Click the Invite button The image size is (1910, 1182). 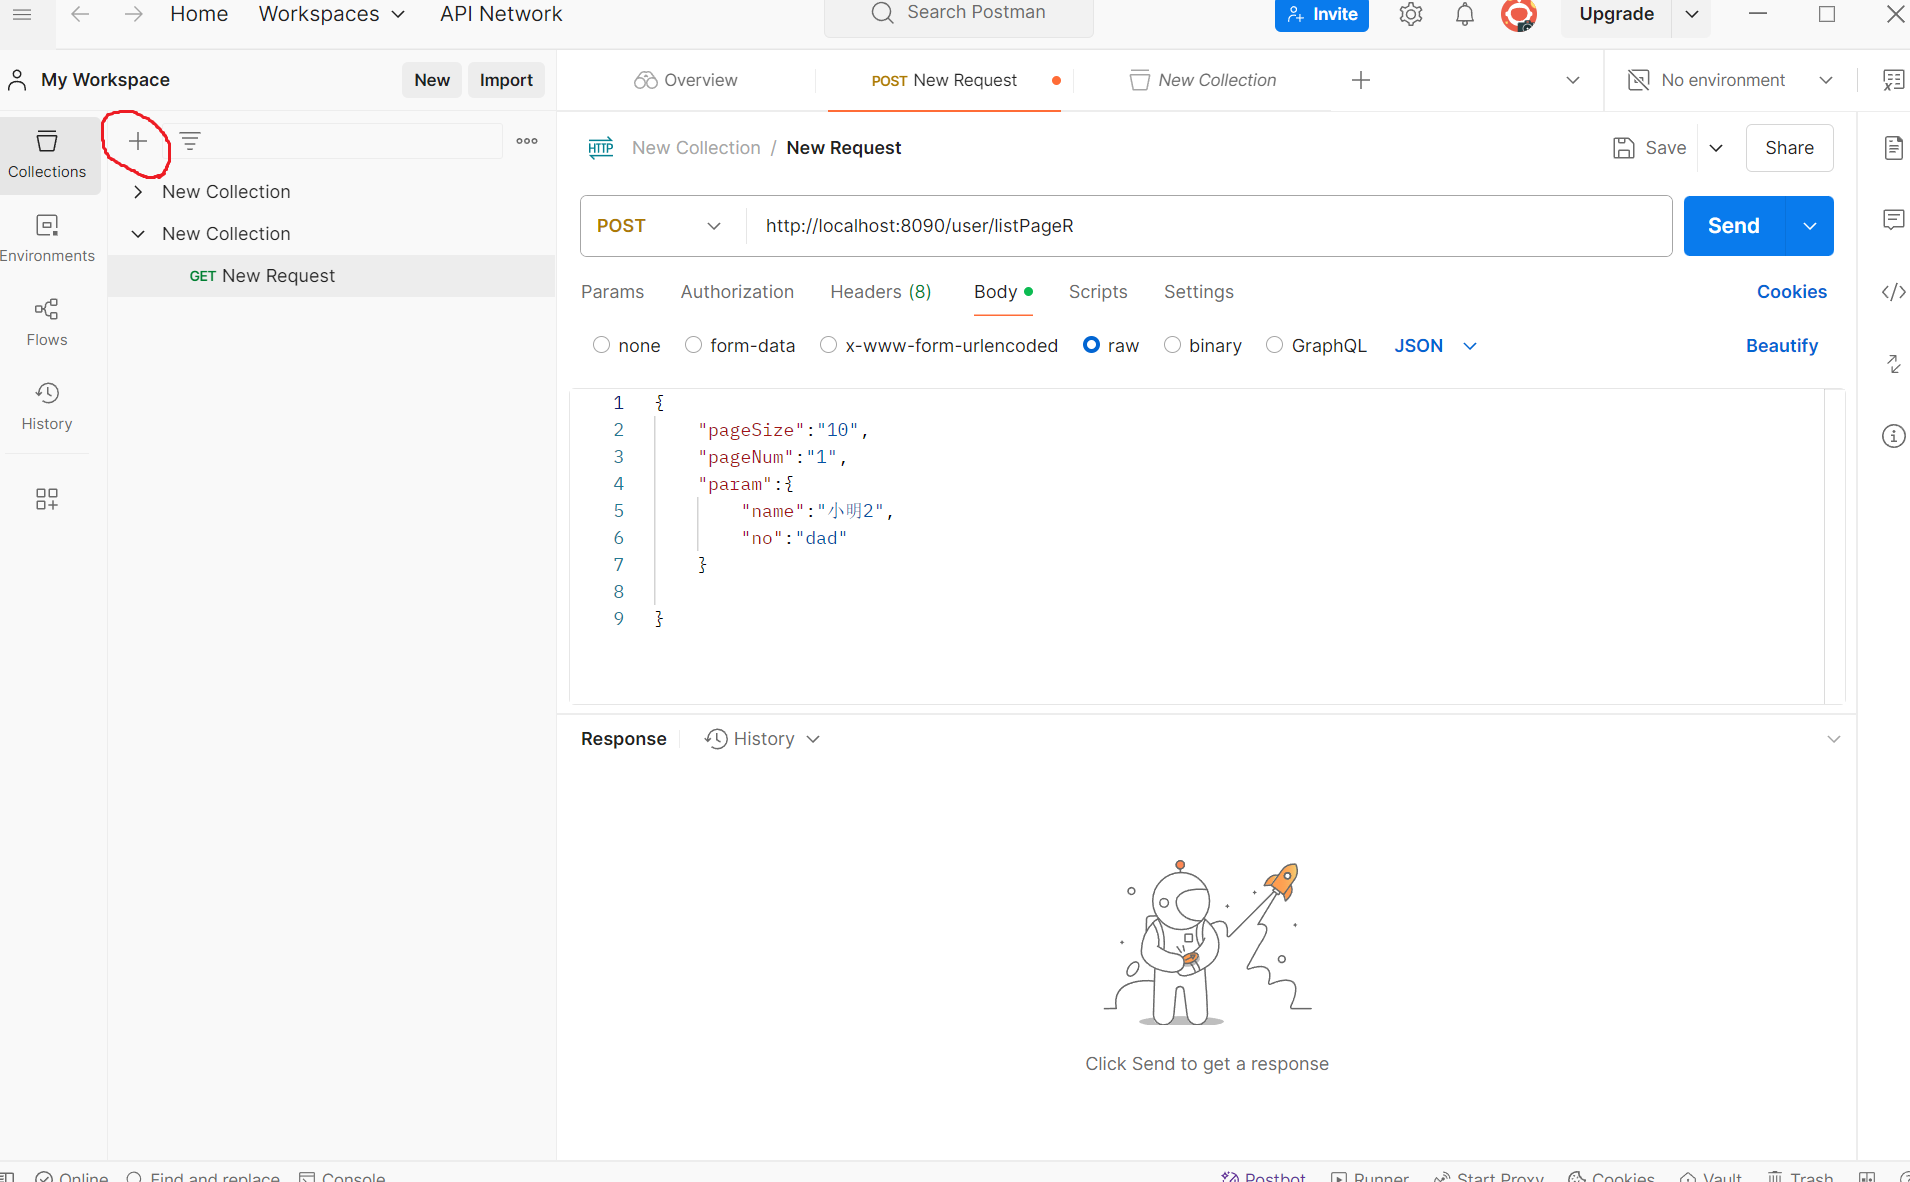pos(1322,14)
